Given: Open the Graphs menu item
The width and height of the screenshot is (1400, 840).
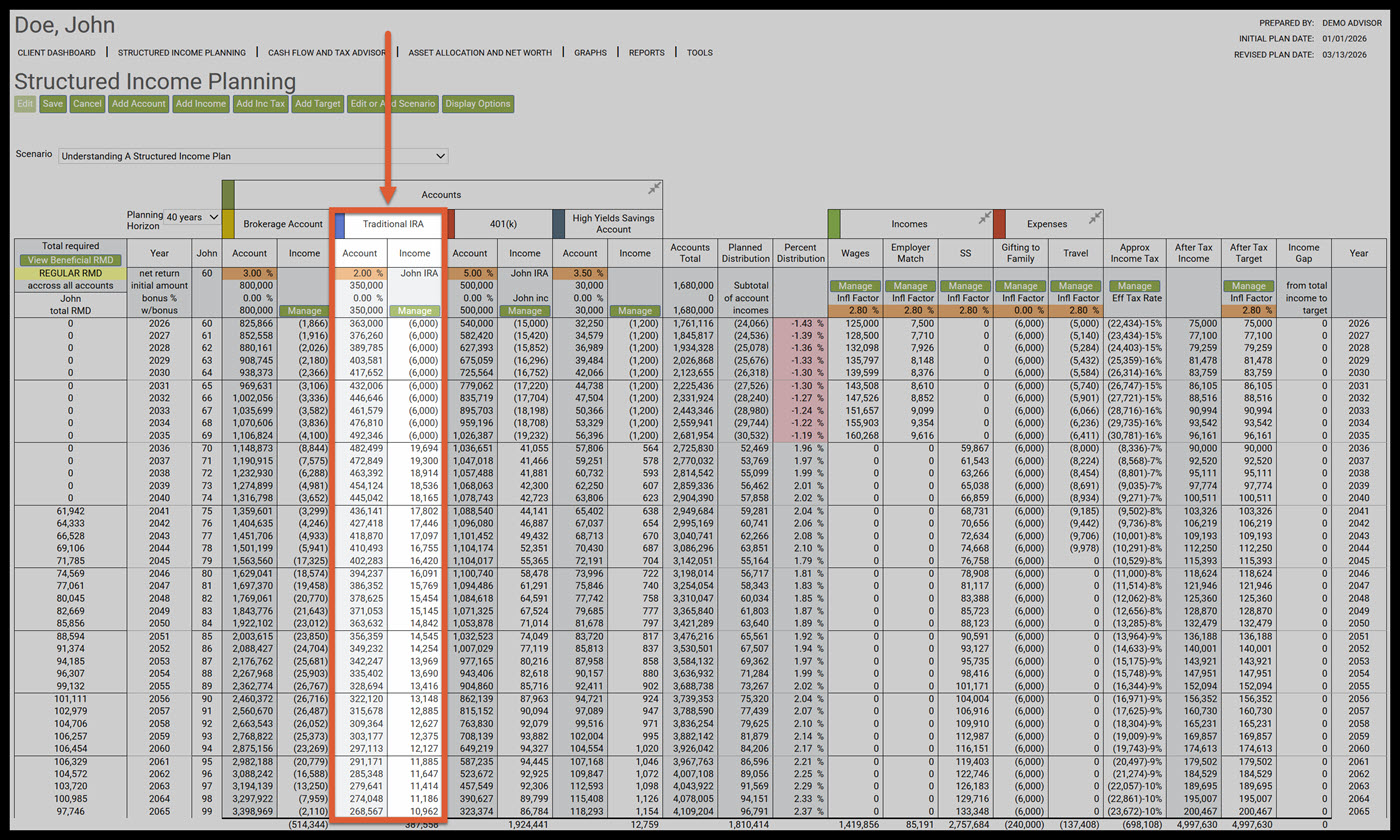Looking at the screenshot, I should 590,52.
